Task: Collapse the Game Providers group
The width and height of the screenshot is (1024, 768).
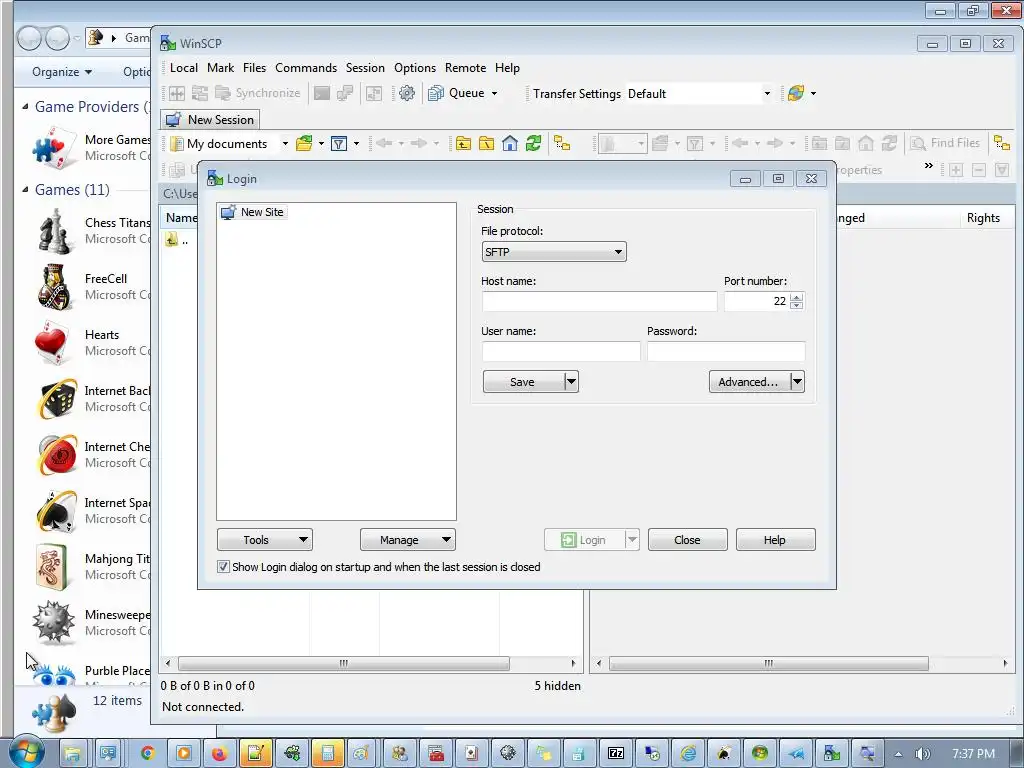Action: (x=25, y=106)
